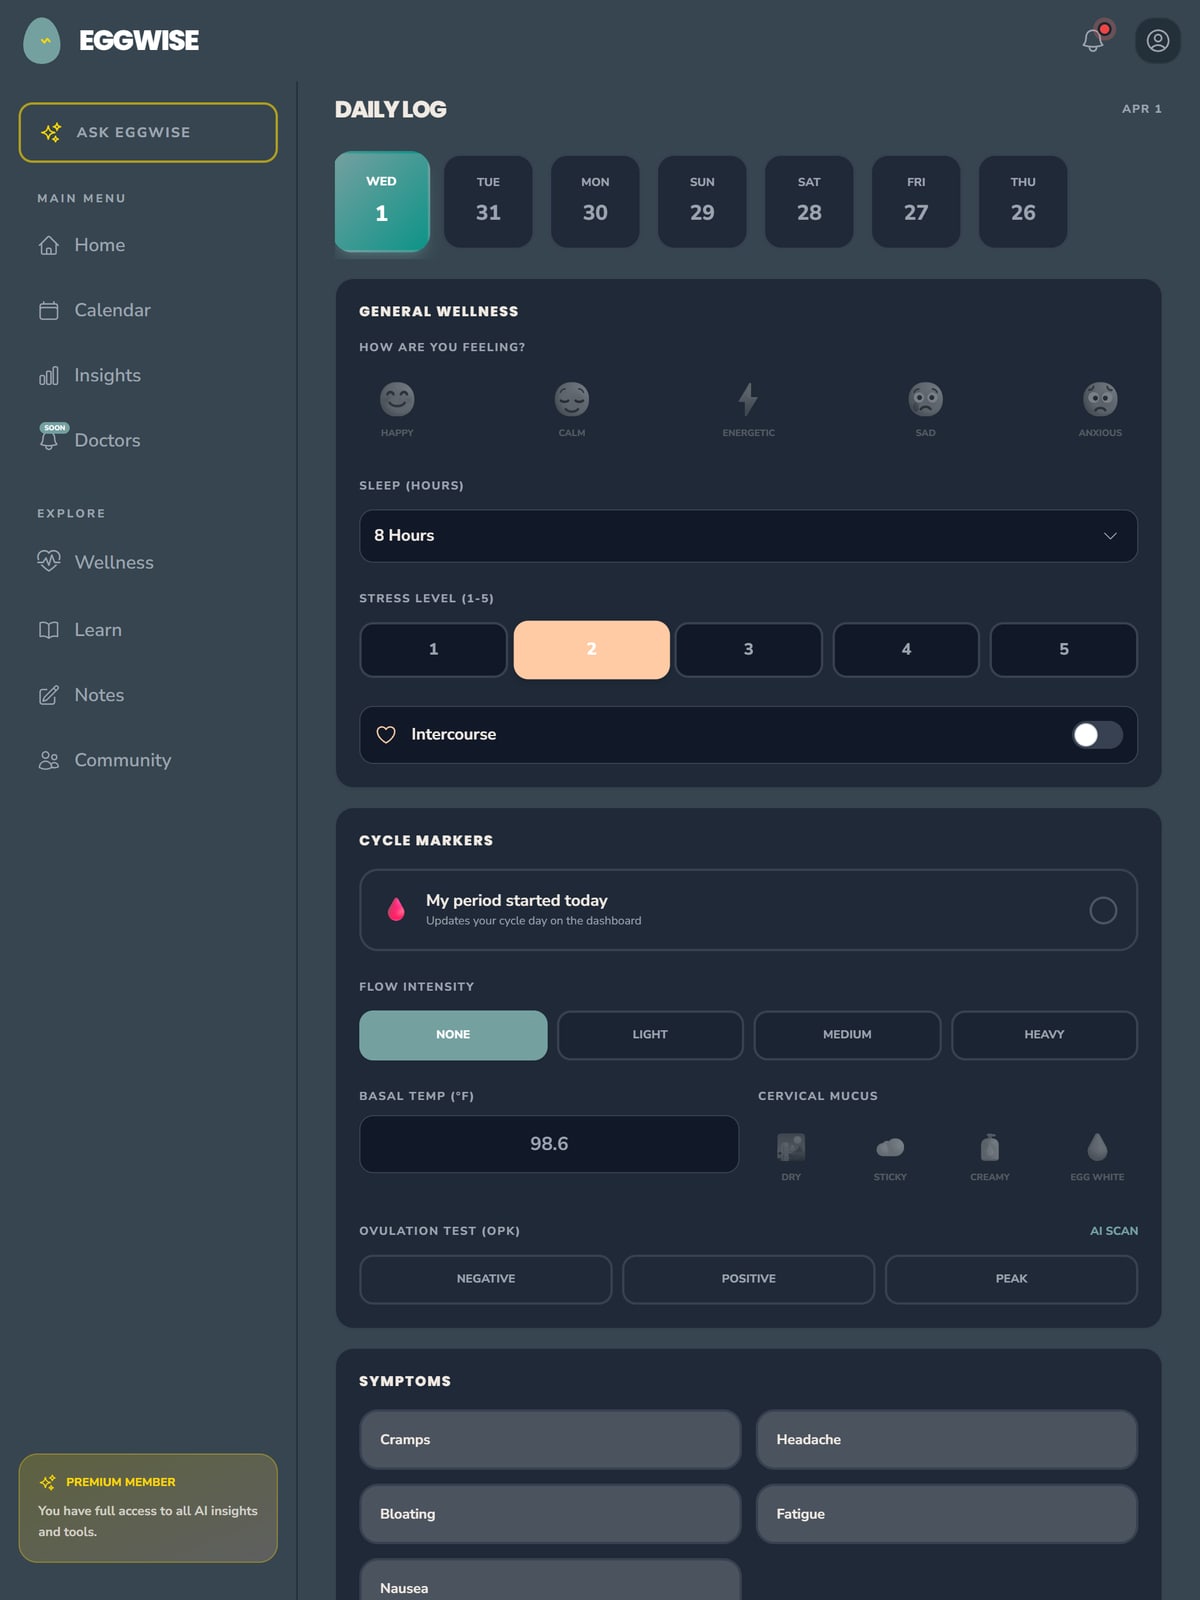Select the Happy mood icon
Image resolution: width=1200 pixels, height=1600 pixels.
pyautogui.click(x=397, y=399)
